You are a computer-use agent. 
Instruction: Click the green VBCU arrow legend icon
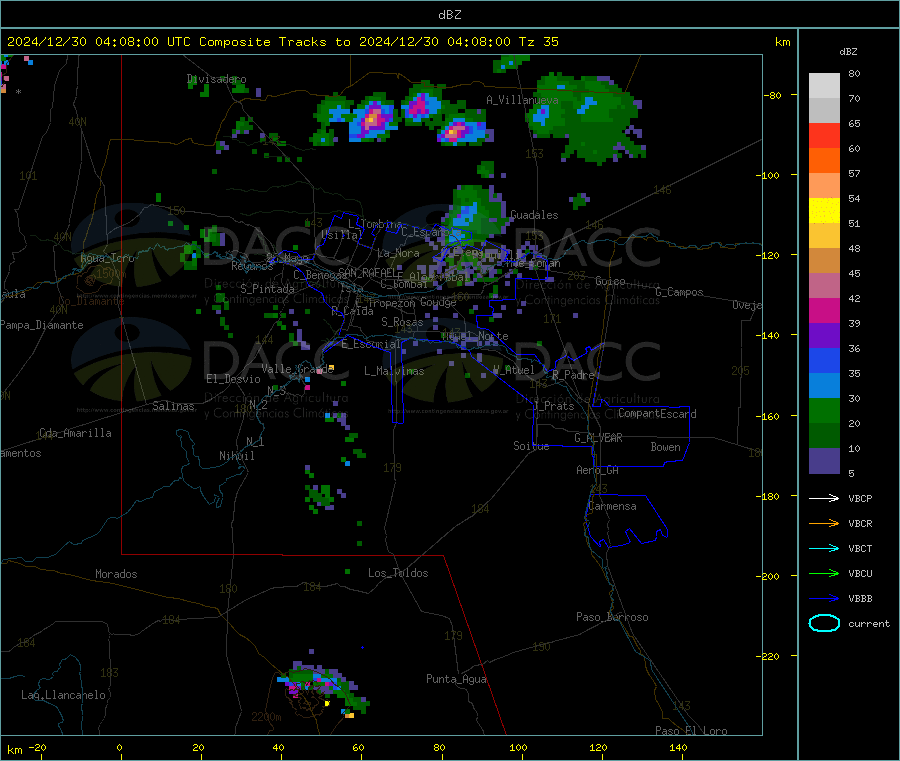pos(824,573)
